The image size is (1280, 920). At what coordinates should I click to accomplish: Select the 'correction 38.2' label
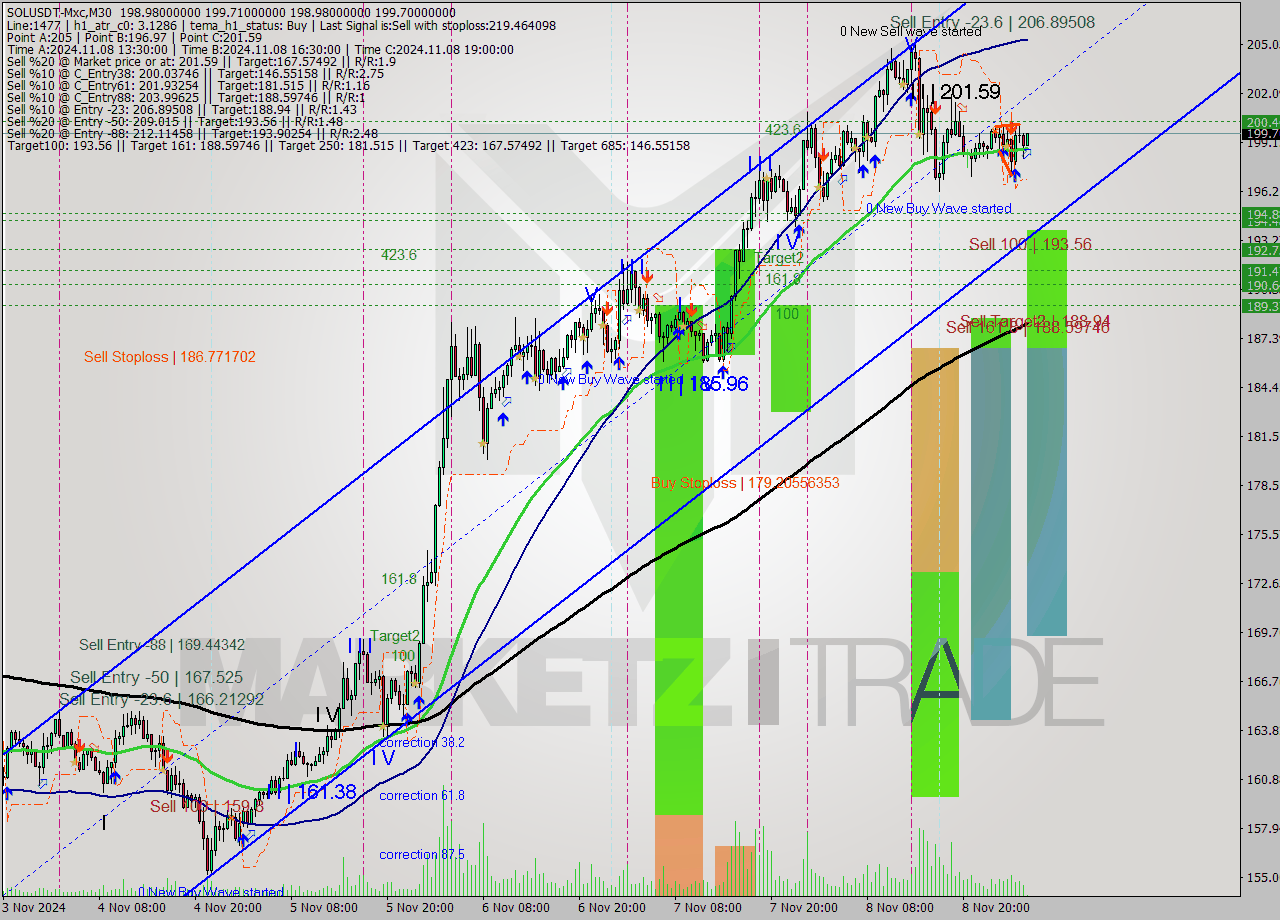pos(421,742)
